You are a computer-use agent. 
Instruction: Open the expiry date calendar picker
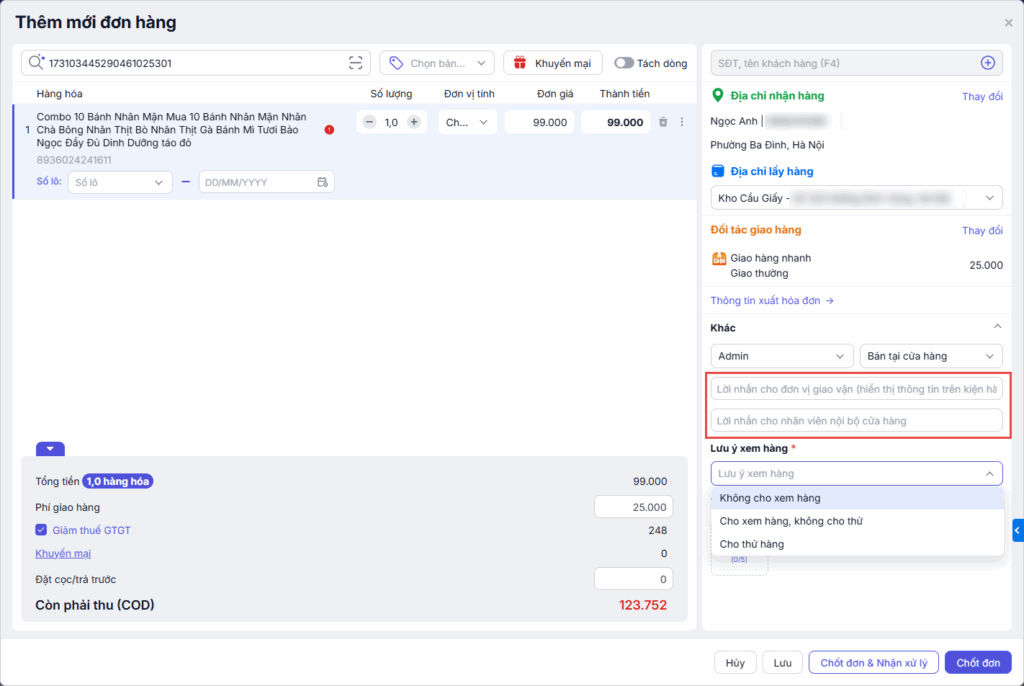point(322,182)
